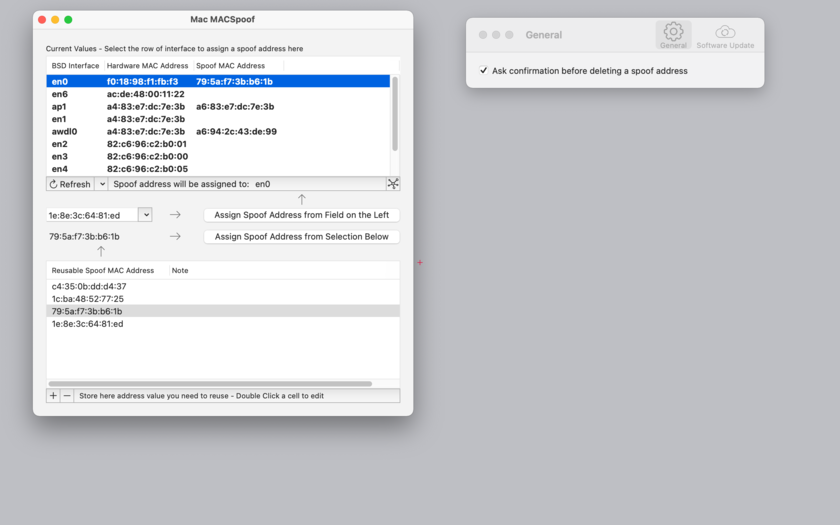The width and height of the screenshot is (840, 525).
Task: Click the BSD Interface column header
Action: (75, 65)
